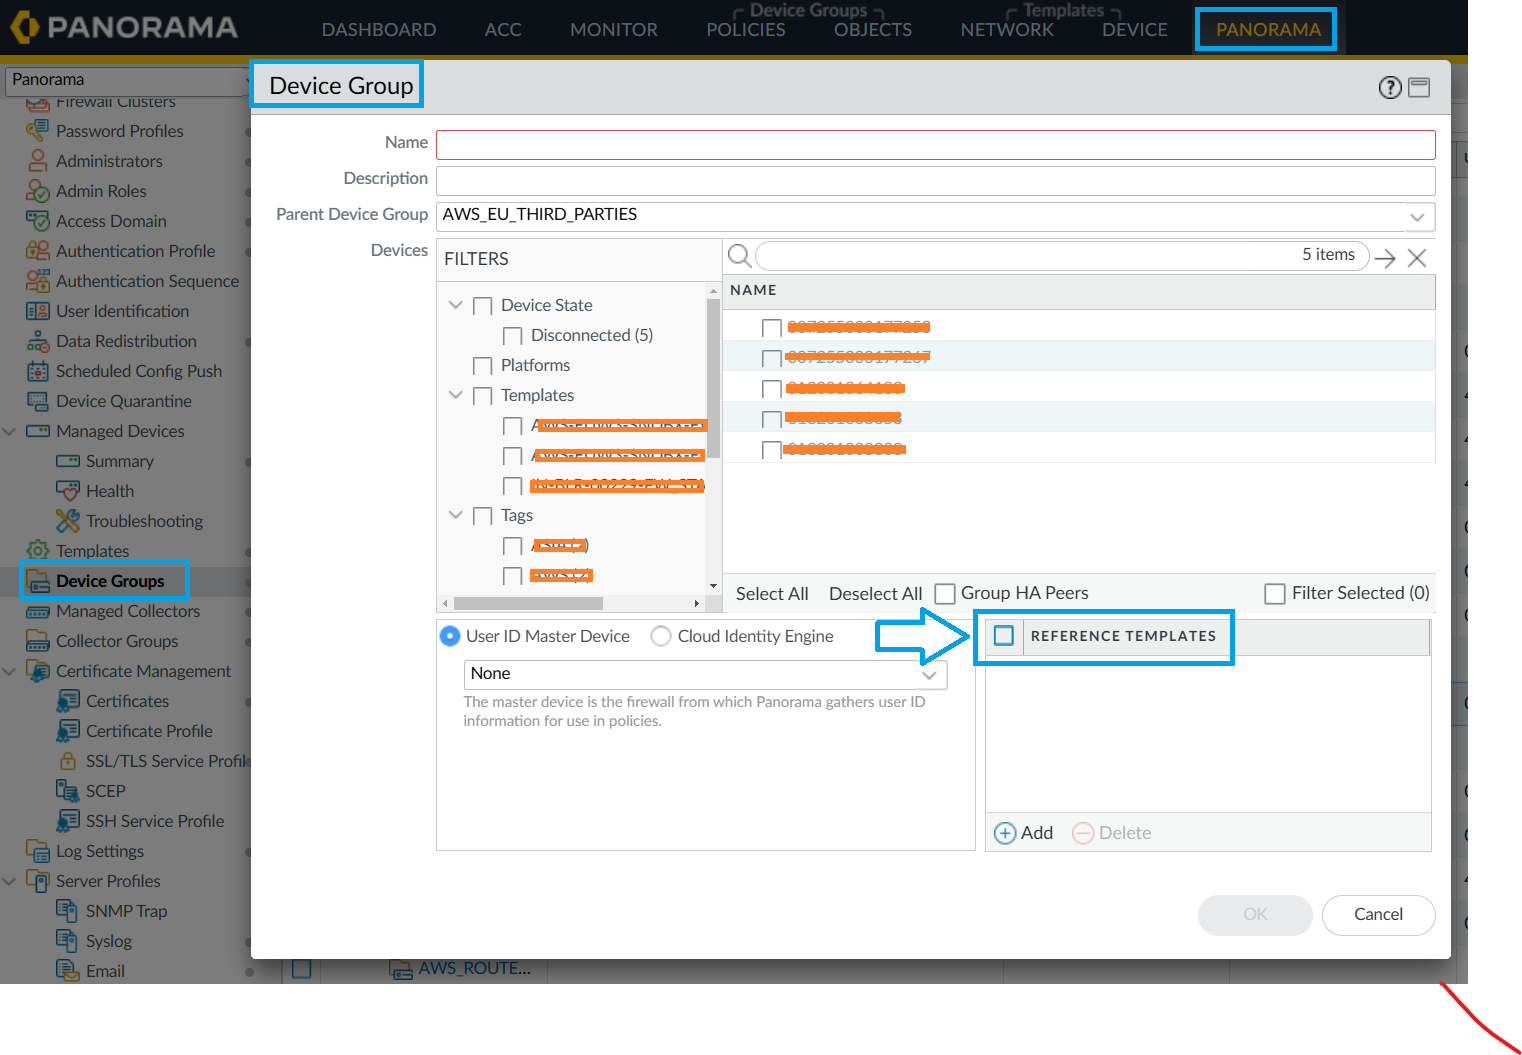Collapse the Server Profiles tree node

click(10, 881)
